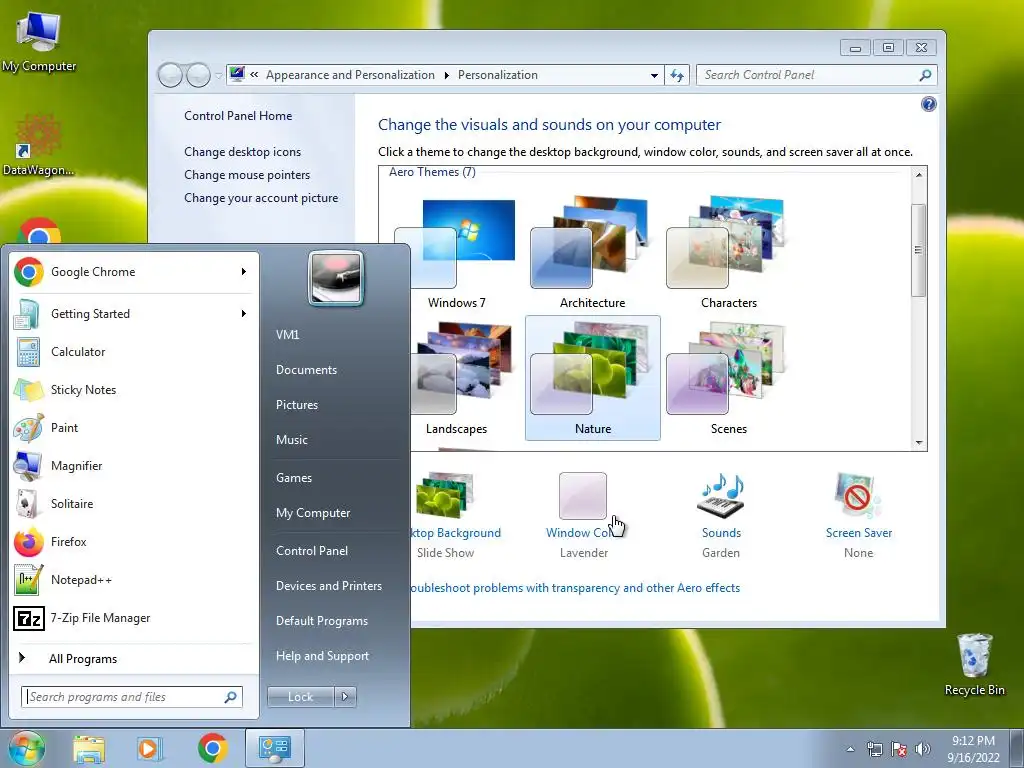Click the refresh button next to address bar
The height and width of the screenshot is (768, 1024).
tap(677, 75)
